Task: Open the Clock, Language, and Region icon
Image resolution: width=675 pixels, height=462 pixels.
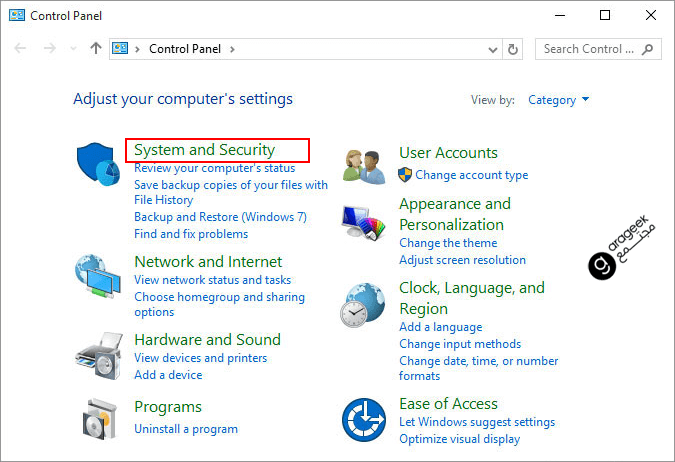Action: click(x=363, y=305)
